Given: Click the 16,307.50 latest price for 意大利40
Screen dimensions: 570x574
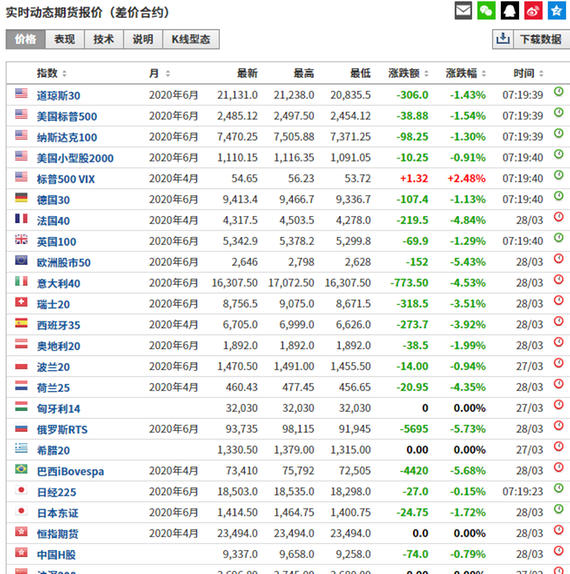Looking at the screenshot, I should click(x=235, y=283).
